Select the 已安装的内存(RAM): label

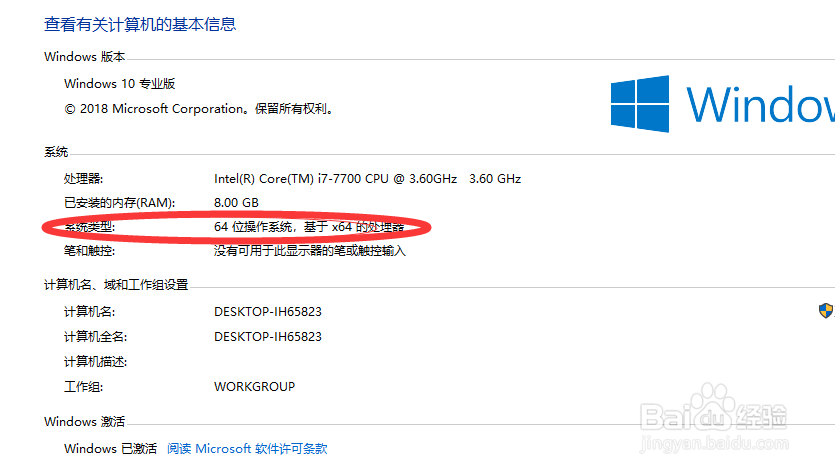click(119, 202)
